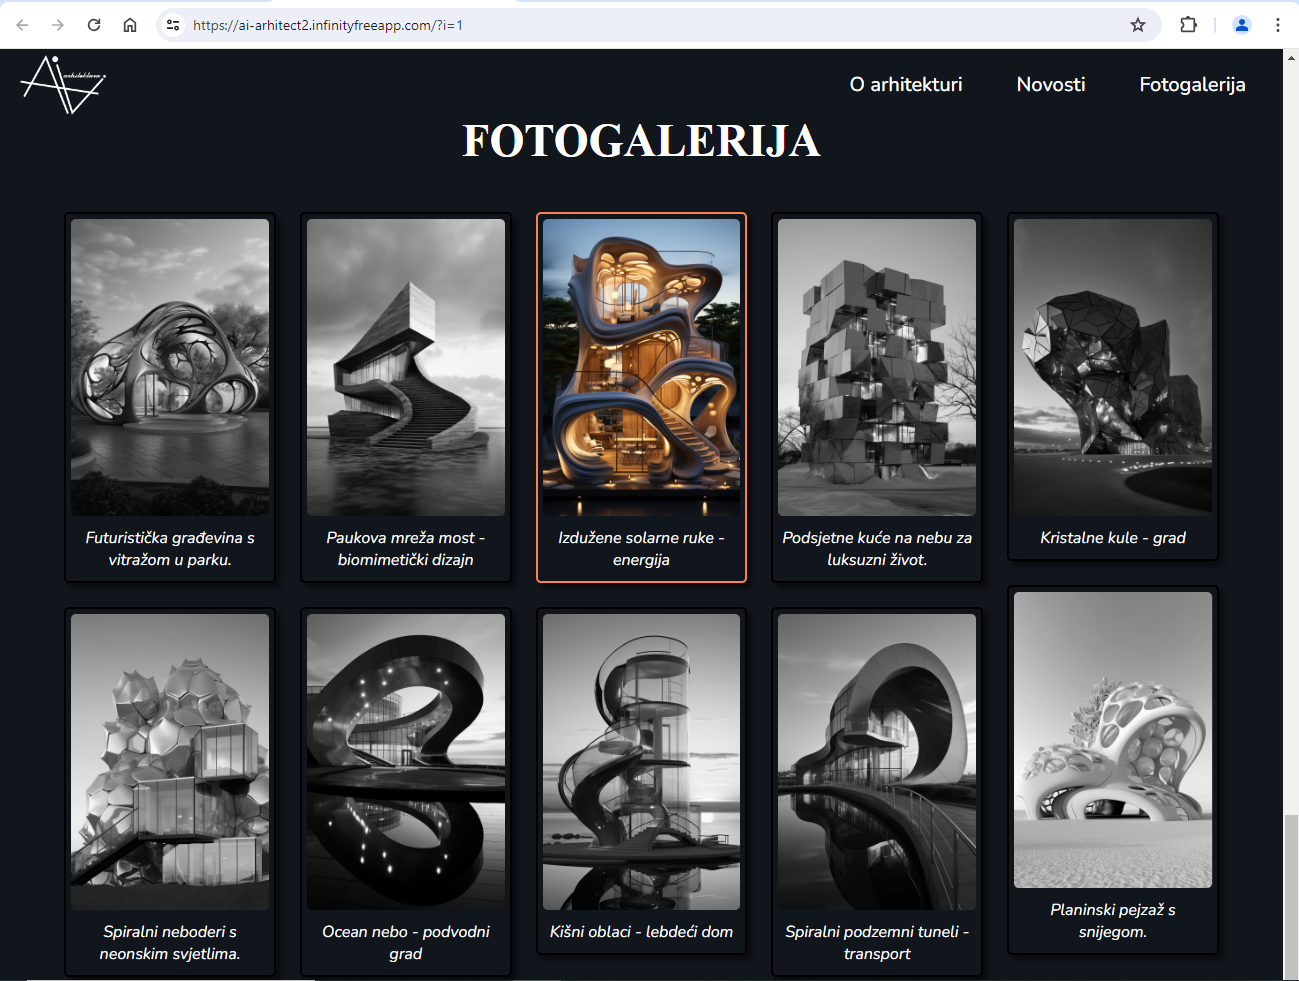
Task: Go to the browser home page
Action: click(x=130, y=25)
